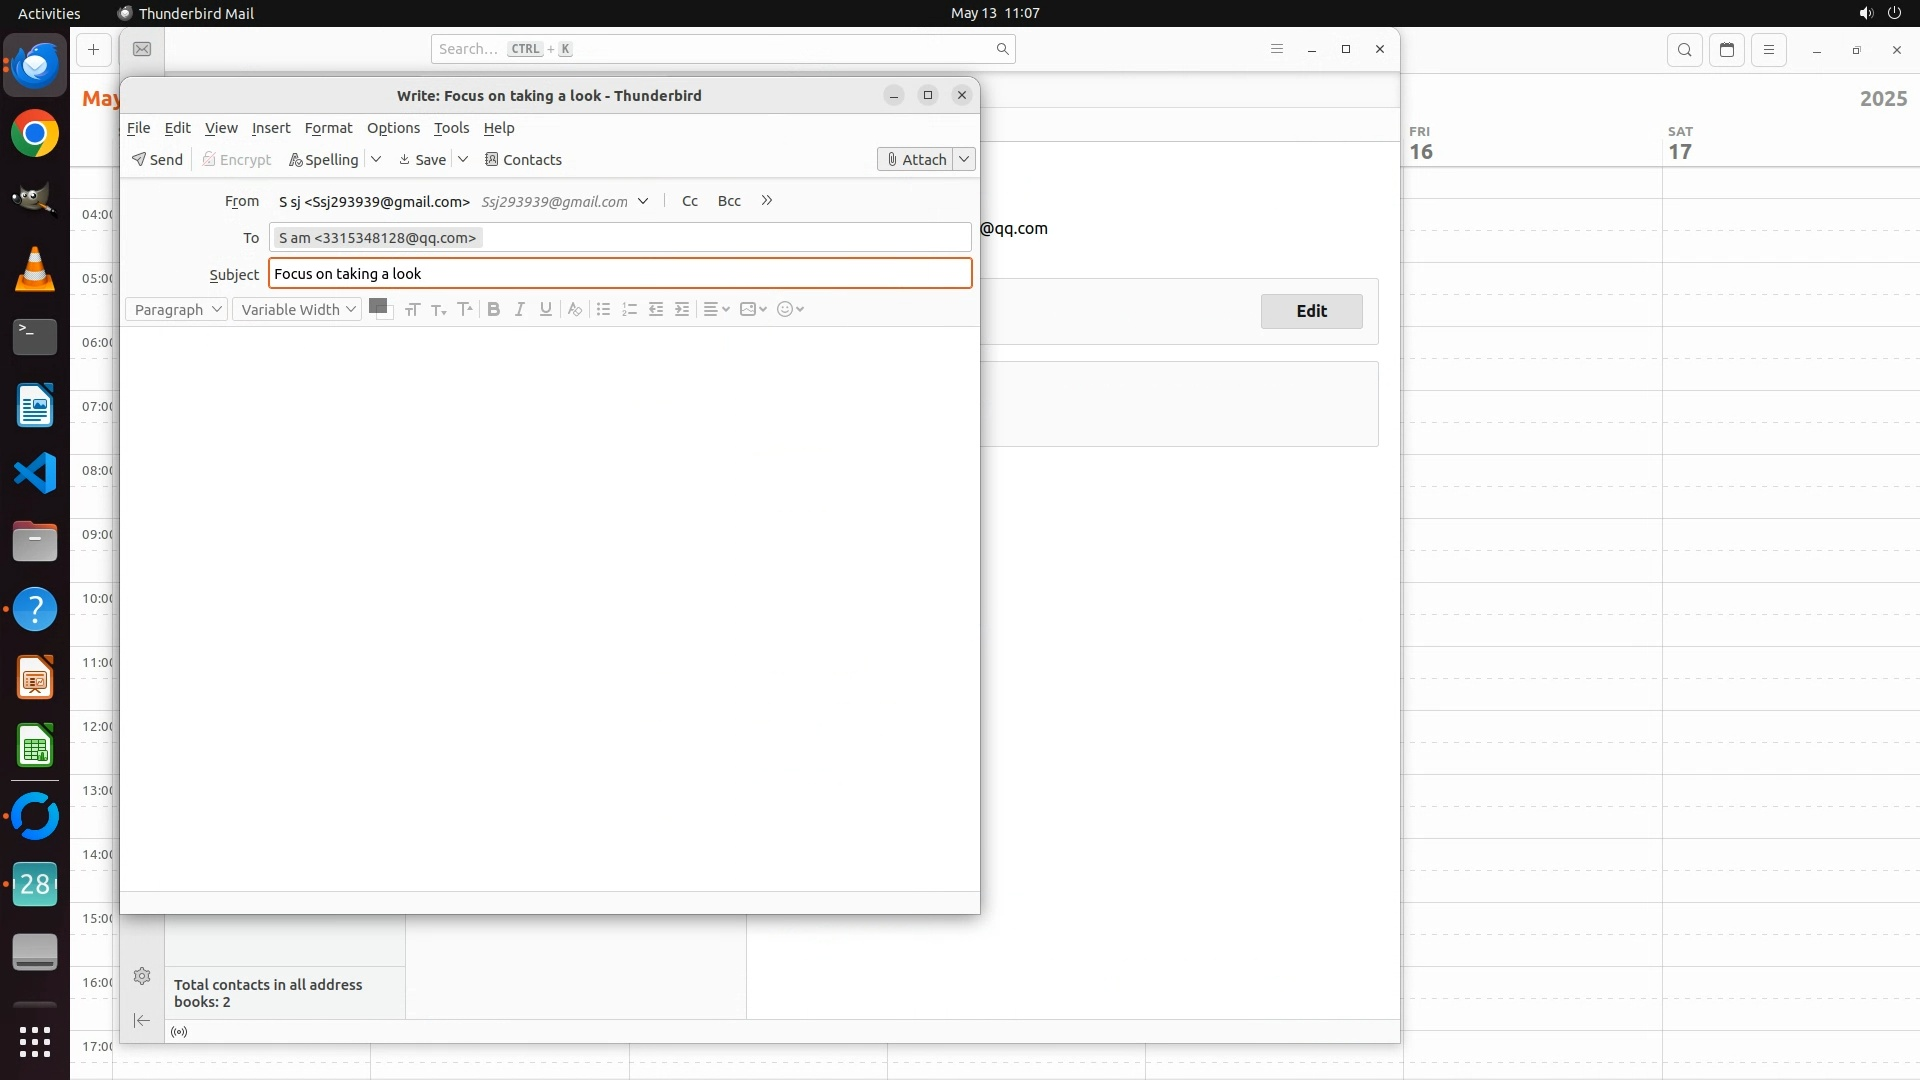Viewport: 1920px width, 1080px height.
Task: Open the Options menu
Action: coord(393,128)
